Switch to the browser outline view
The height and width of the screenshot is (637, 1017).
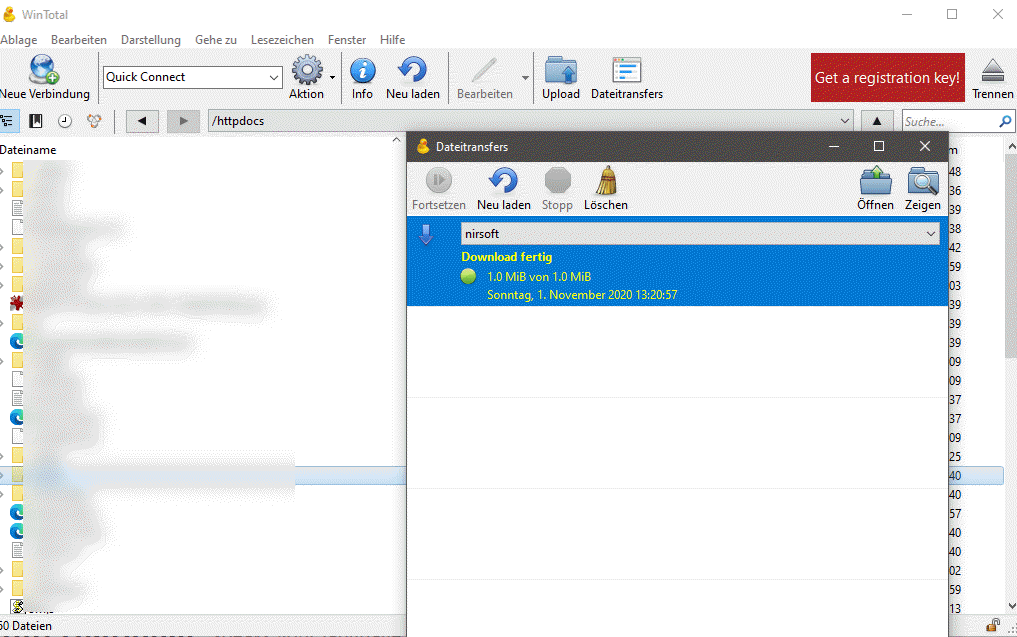[x=8, y=121]
